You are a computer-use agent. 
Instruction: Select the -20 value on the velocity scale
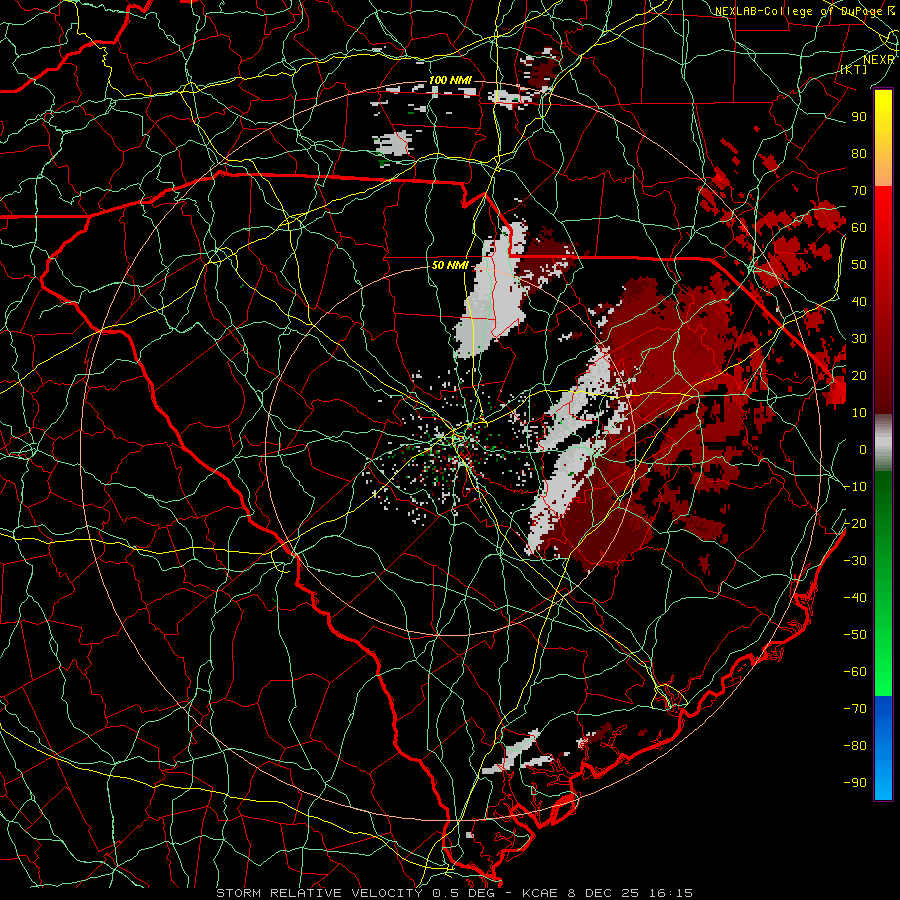855,524
